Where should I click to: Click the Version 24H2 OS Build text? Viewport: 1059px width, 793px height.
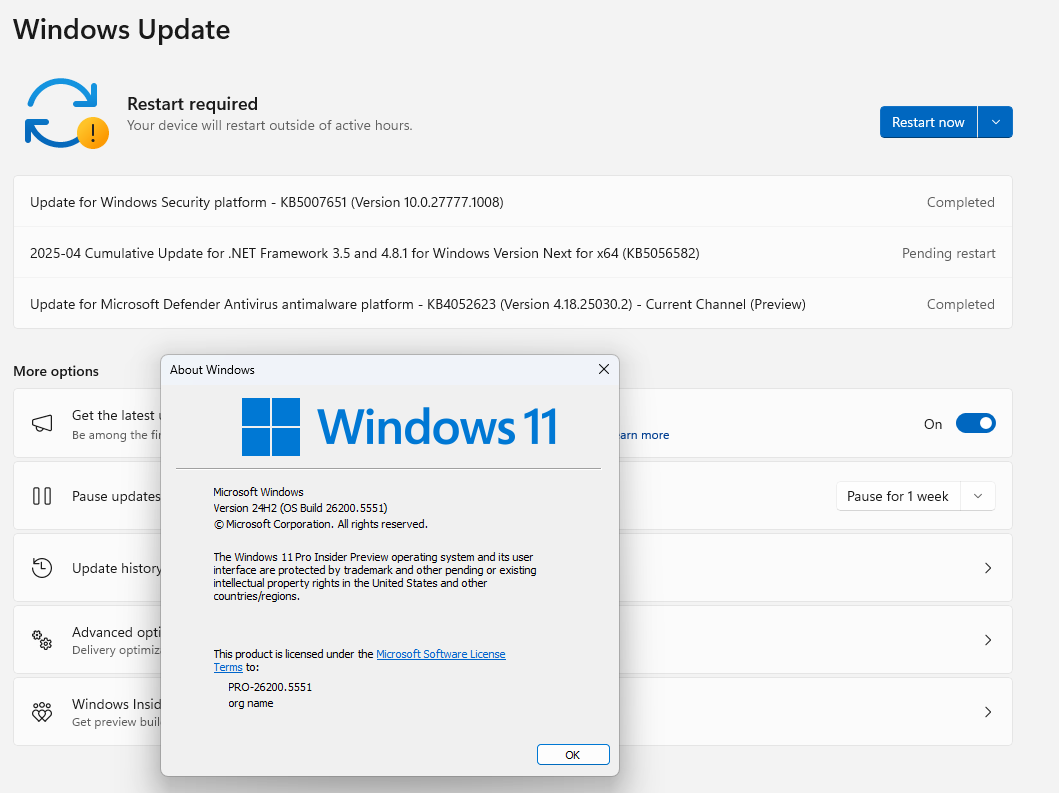[x=300, y=508]
